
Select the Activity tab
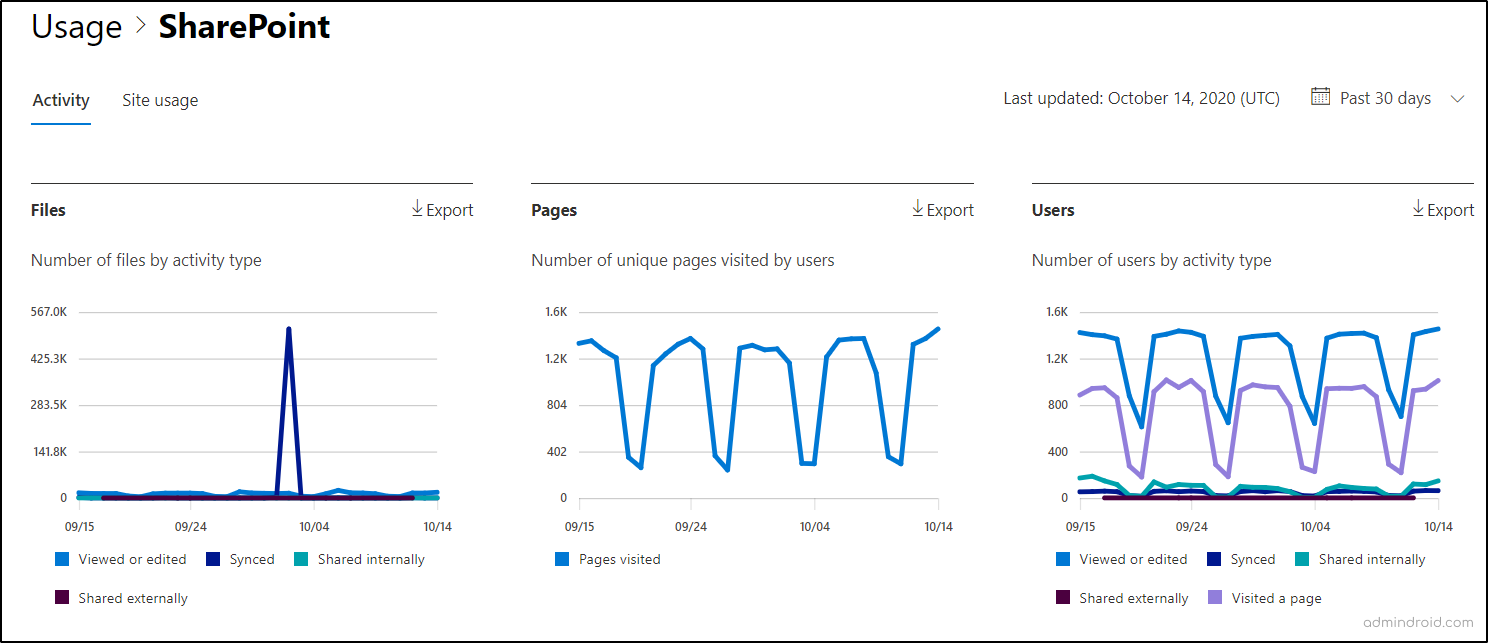click(x=60, y=99)
